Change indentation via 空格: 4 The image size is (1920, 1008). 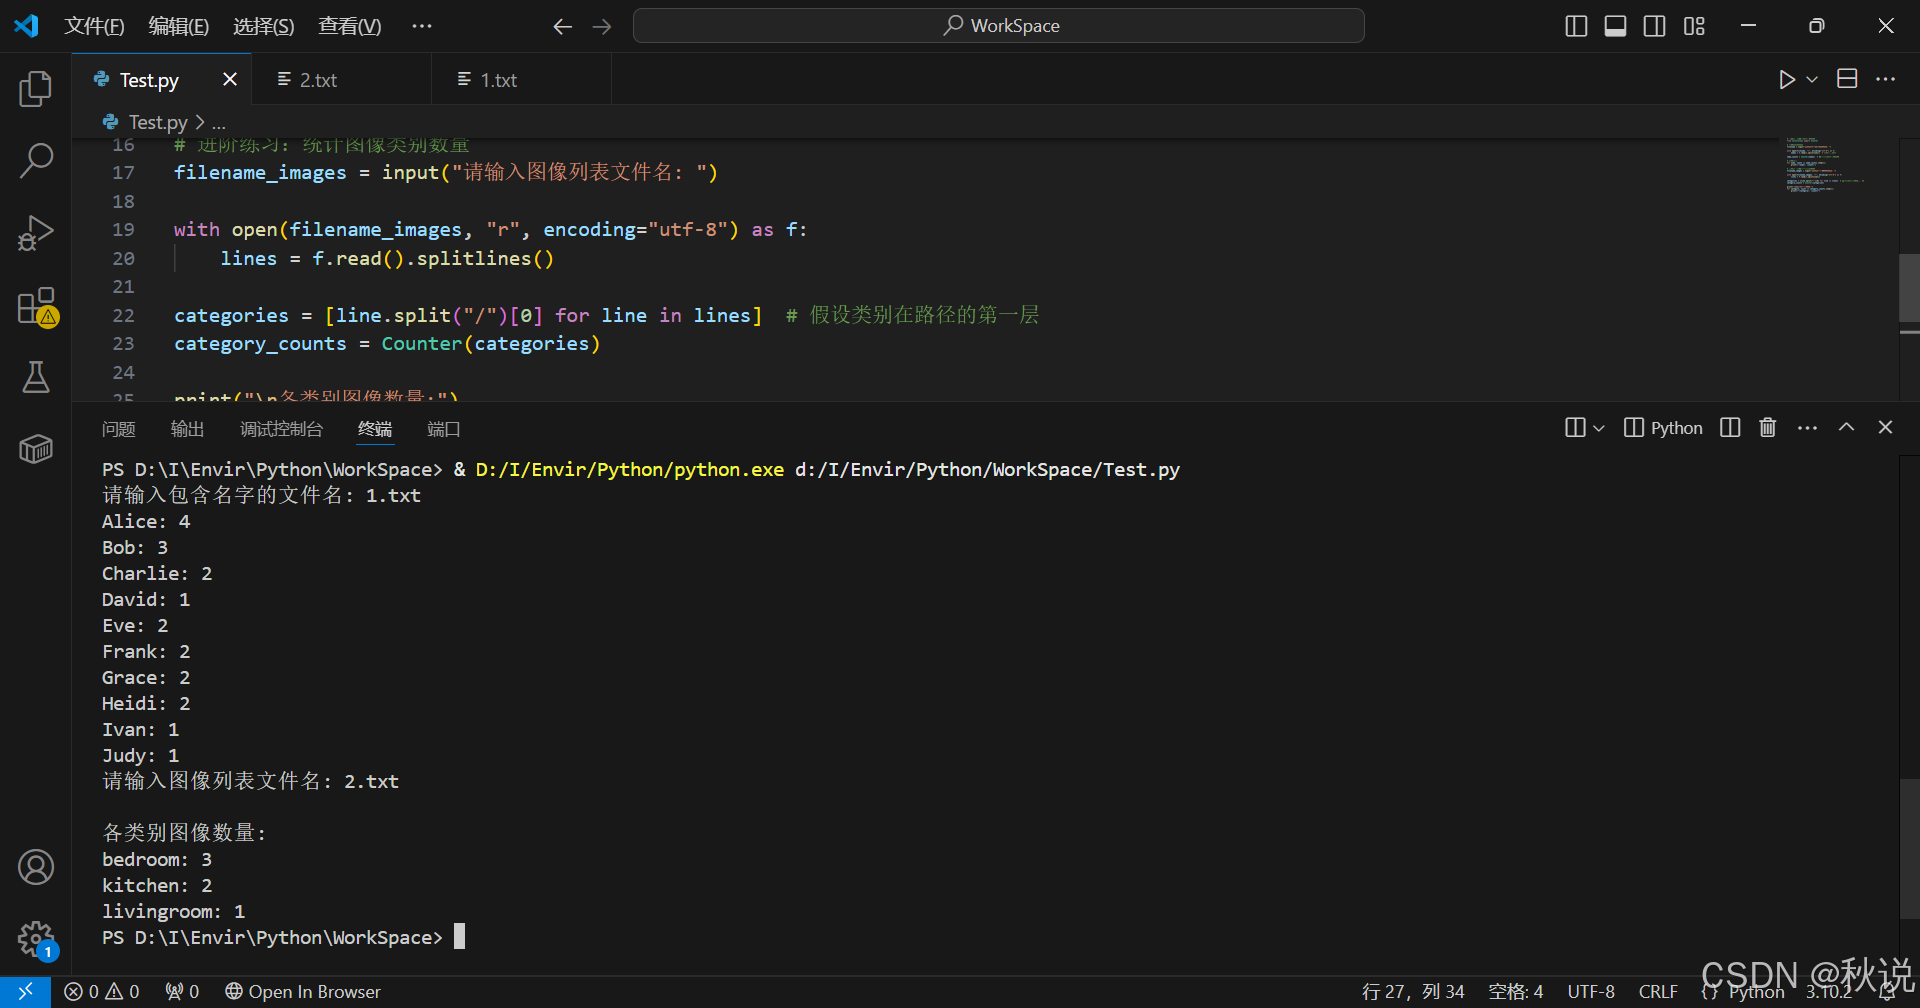(x=1516, y=992)
